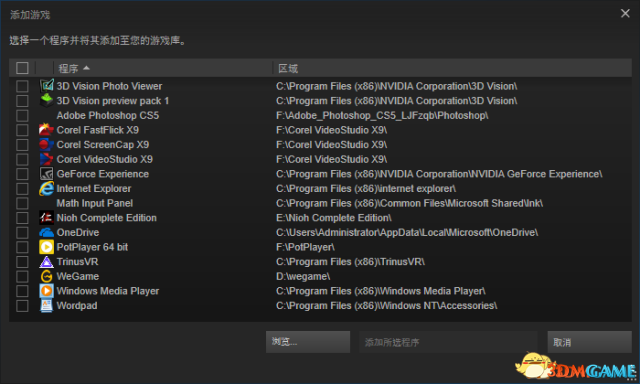Click the Windows Media Player icon
The image size is (640, 384).
(47, 291)
